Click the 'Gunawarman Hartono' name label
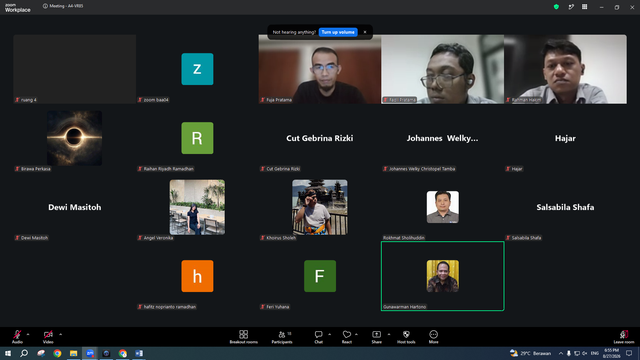This screenshot has height=360, width=640. click(x=404, y=307)
